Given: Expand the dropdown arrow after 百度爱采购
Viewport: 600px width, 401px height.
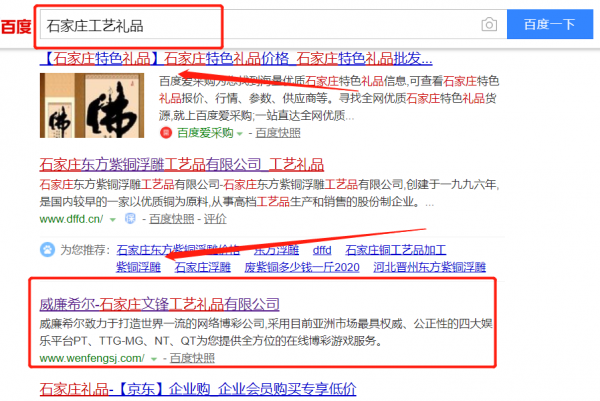Looking at the screenshot, I should click(x=240, y=134).
